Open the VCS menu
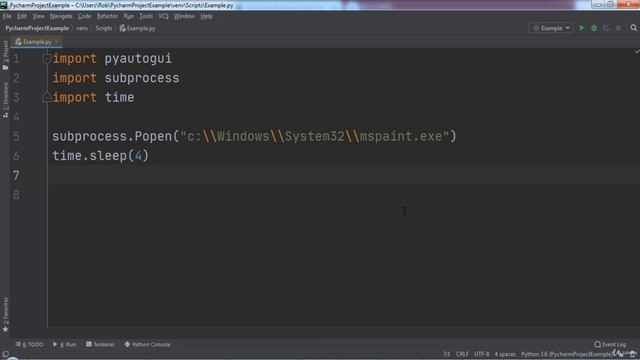The height and width of the screenshot is (360, 640). tap(163, 16)
